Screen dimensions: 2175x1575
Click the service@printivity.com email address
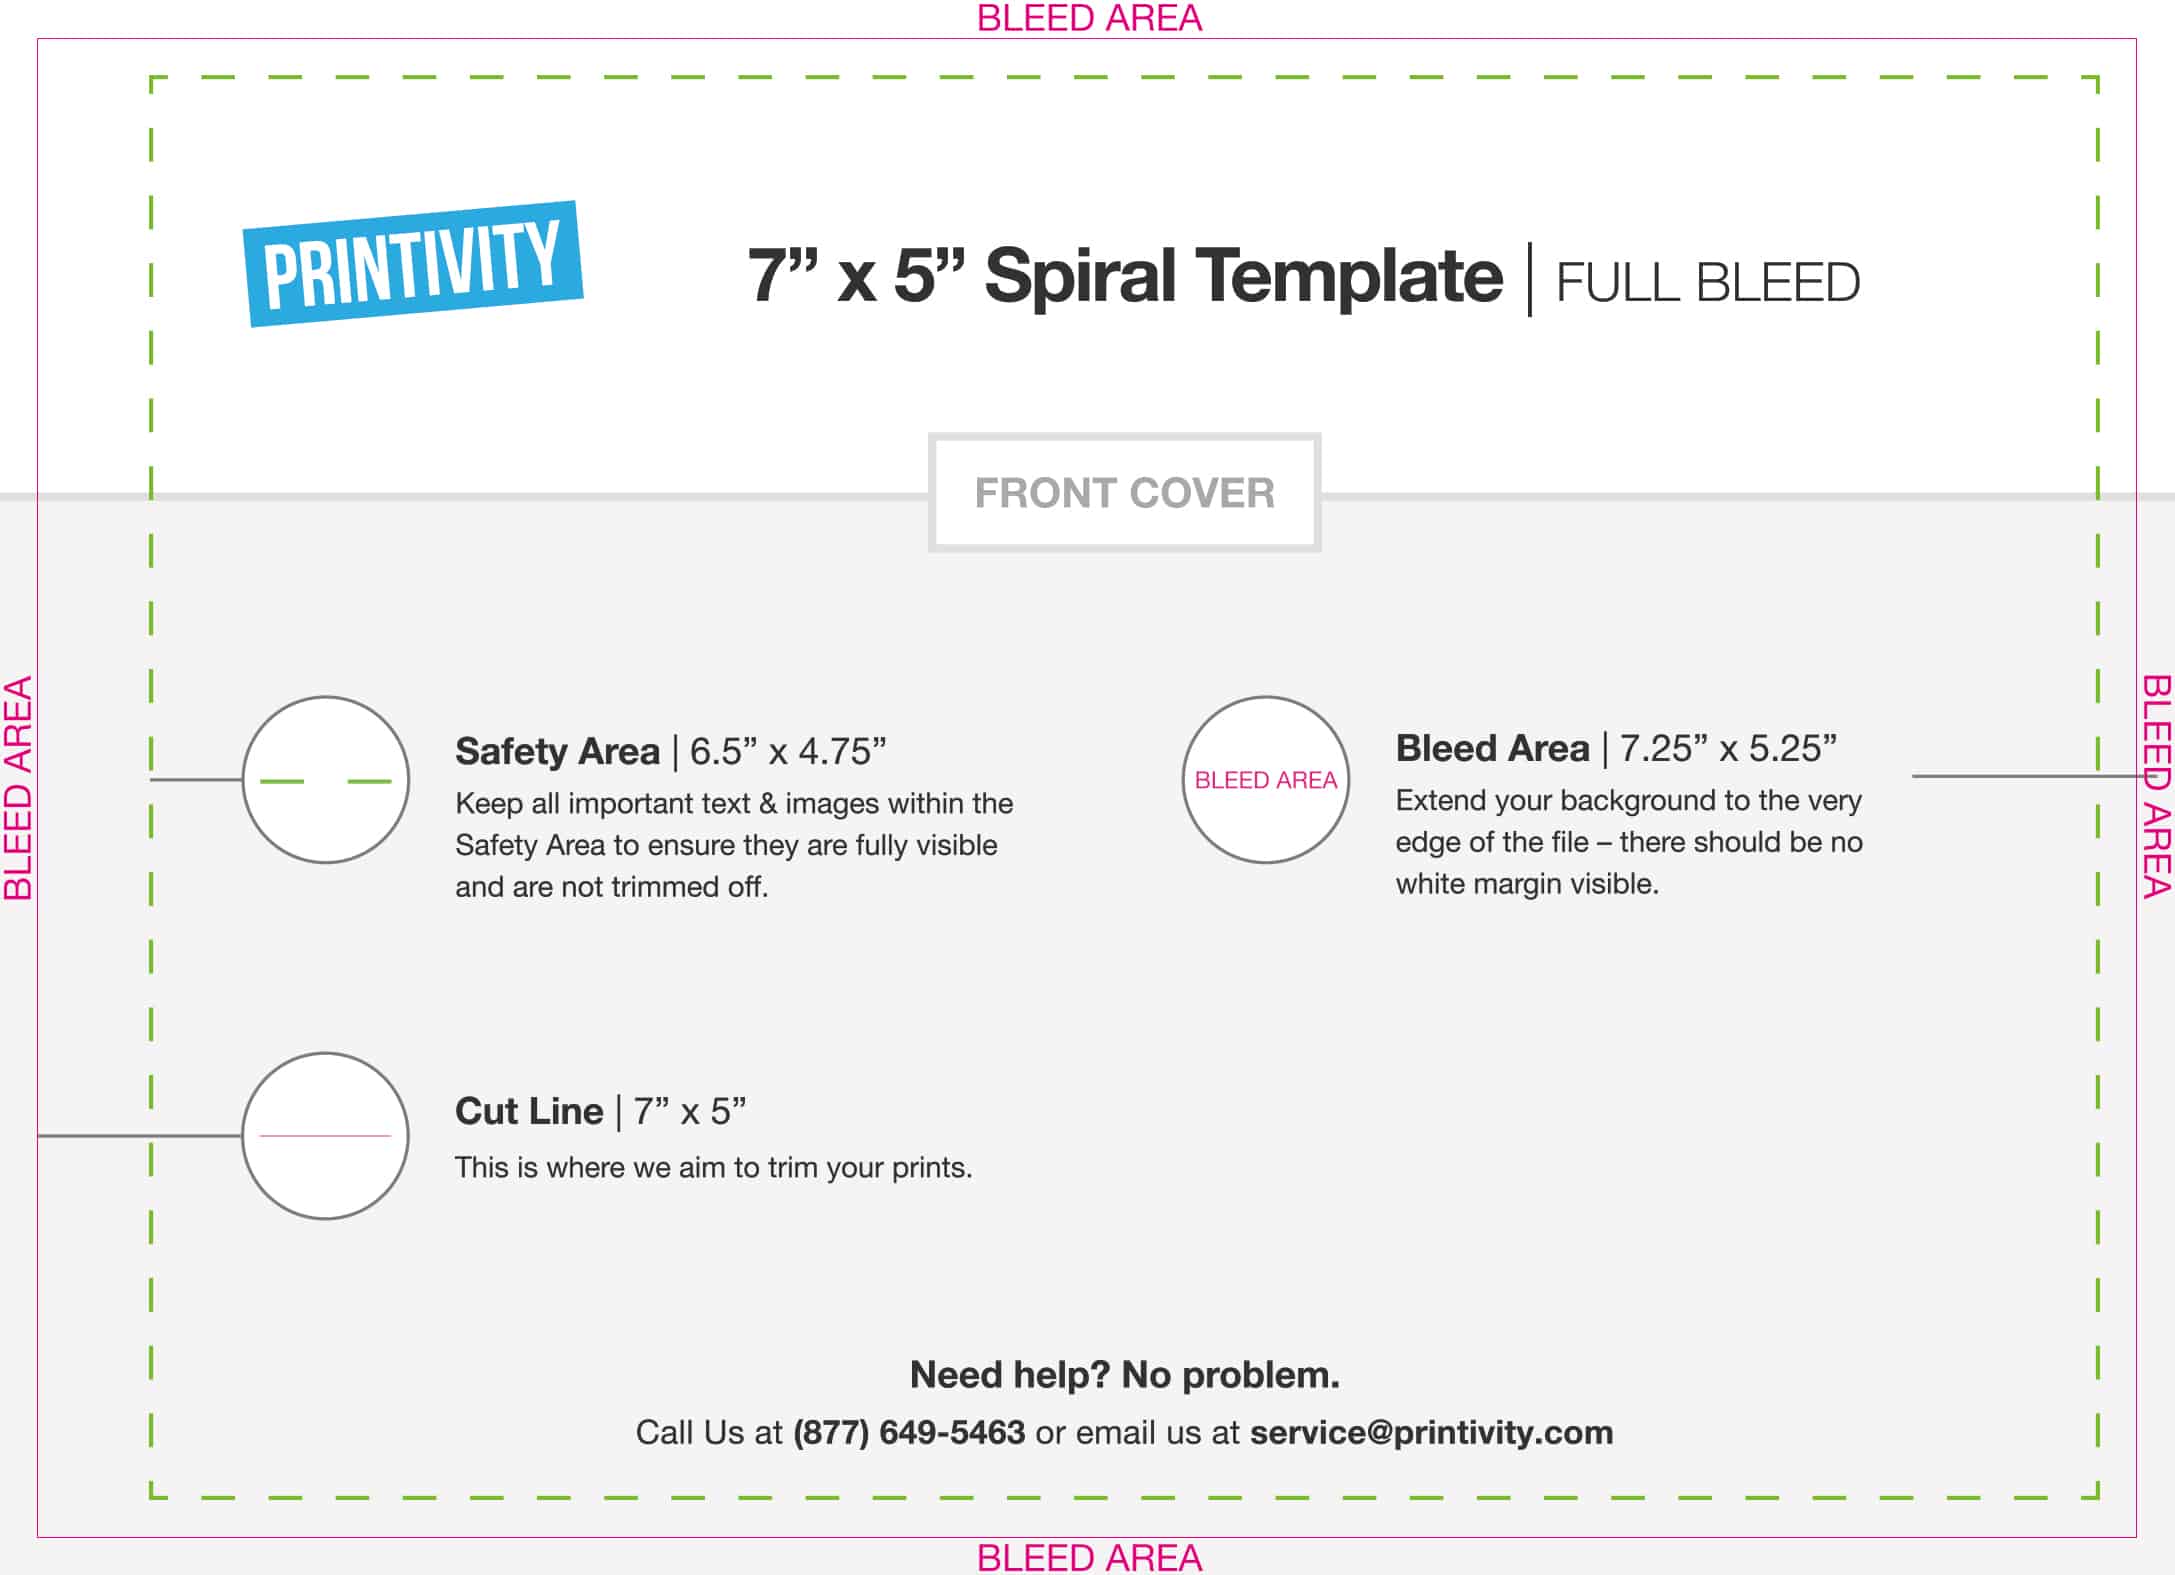click(1431, 1433)
